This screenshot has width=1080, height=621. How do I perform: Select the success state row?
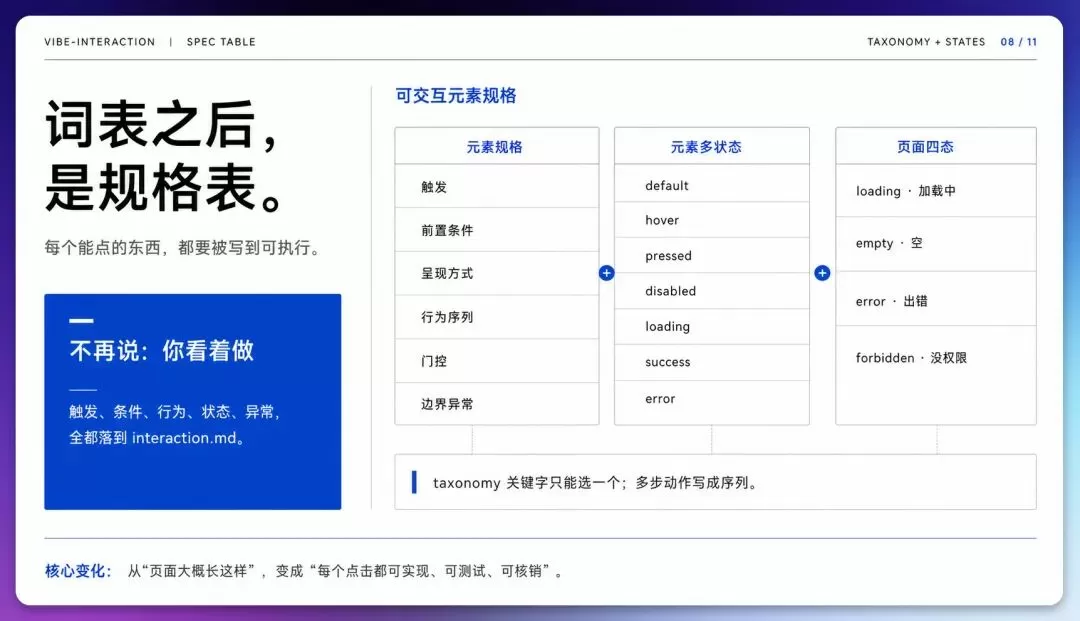click(712, 363)
